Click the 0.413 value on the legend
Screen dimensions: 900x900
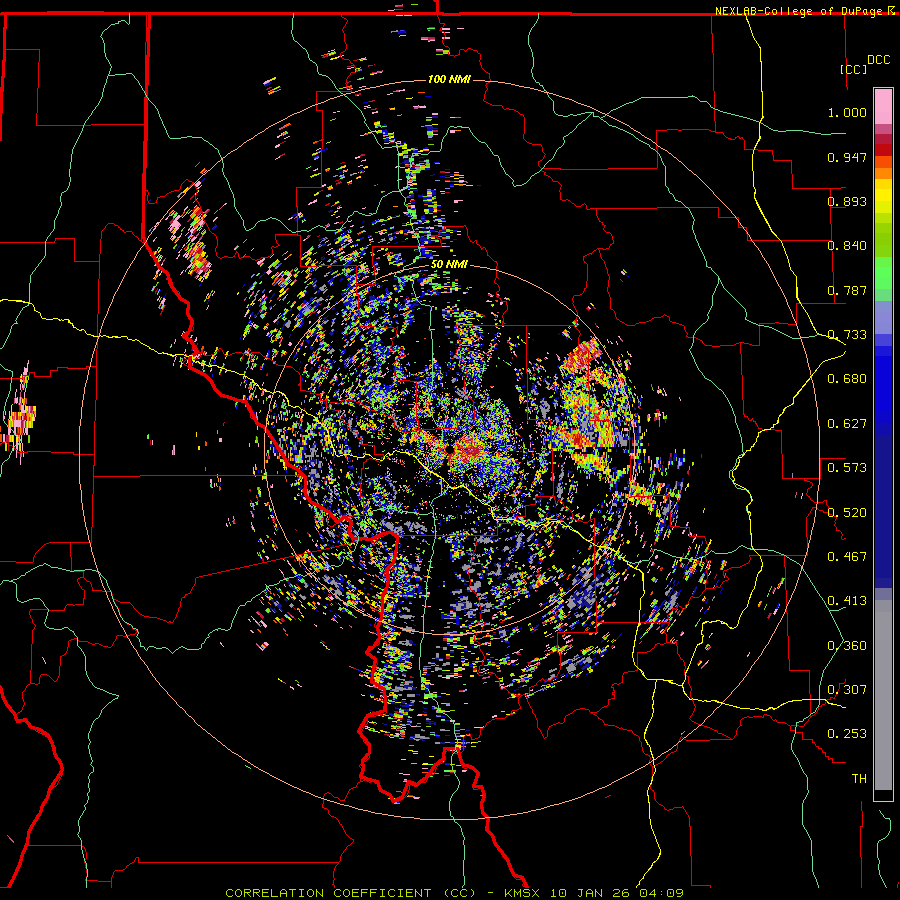(847, 601)
